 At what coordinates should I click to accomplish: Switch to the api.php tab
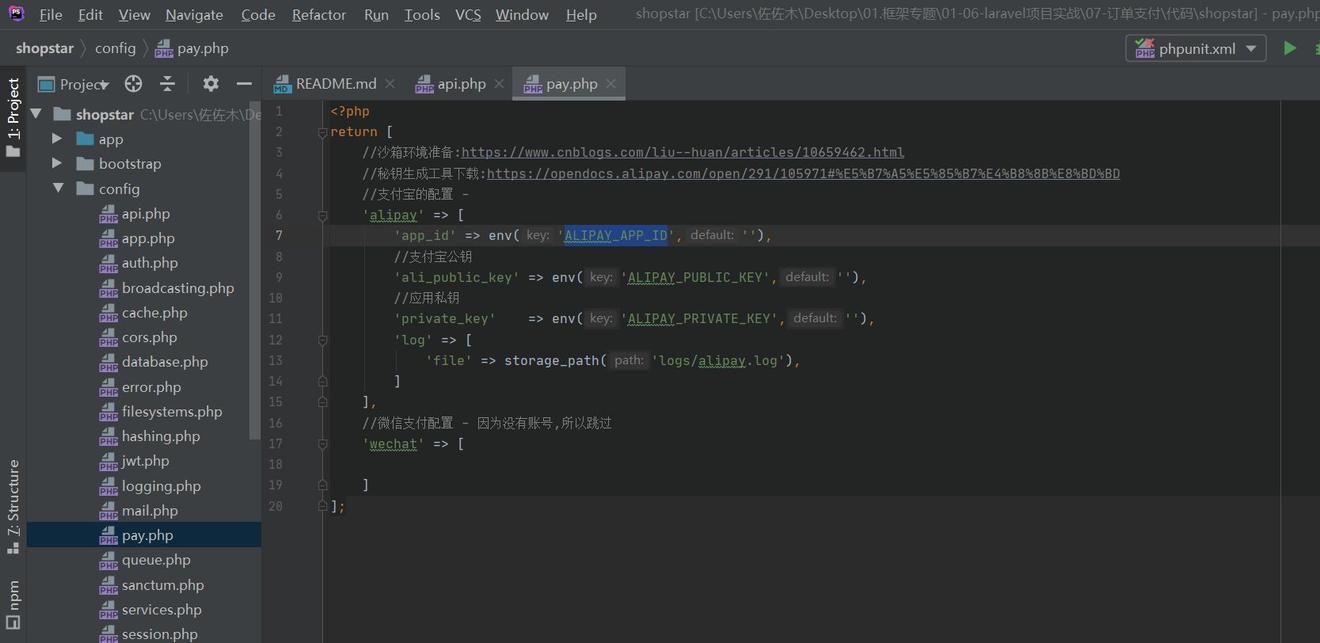(x=451, y=84)
